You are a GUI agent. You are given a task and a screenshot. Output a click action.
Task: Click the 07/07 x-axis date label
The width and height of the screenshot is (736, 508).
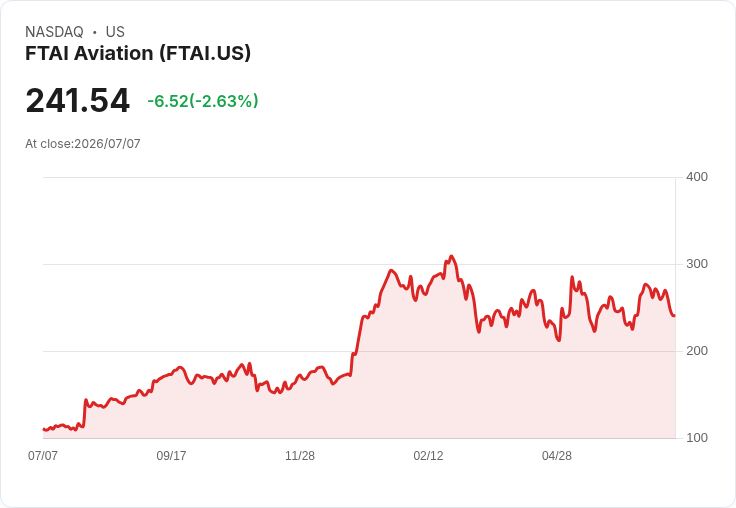point(43,456)
